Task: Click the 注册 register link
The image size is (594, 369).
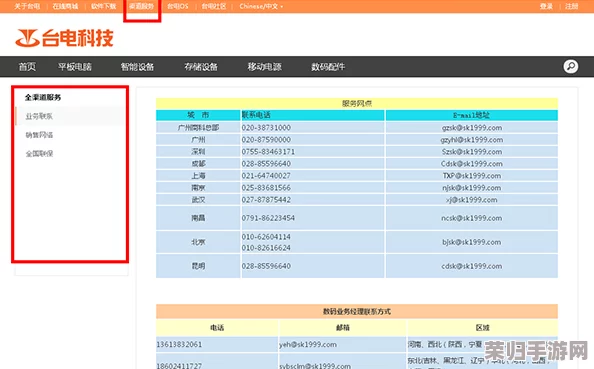Action: [572, 6]
